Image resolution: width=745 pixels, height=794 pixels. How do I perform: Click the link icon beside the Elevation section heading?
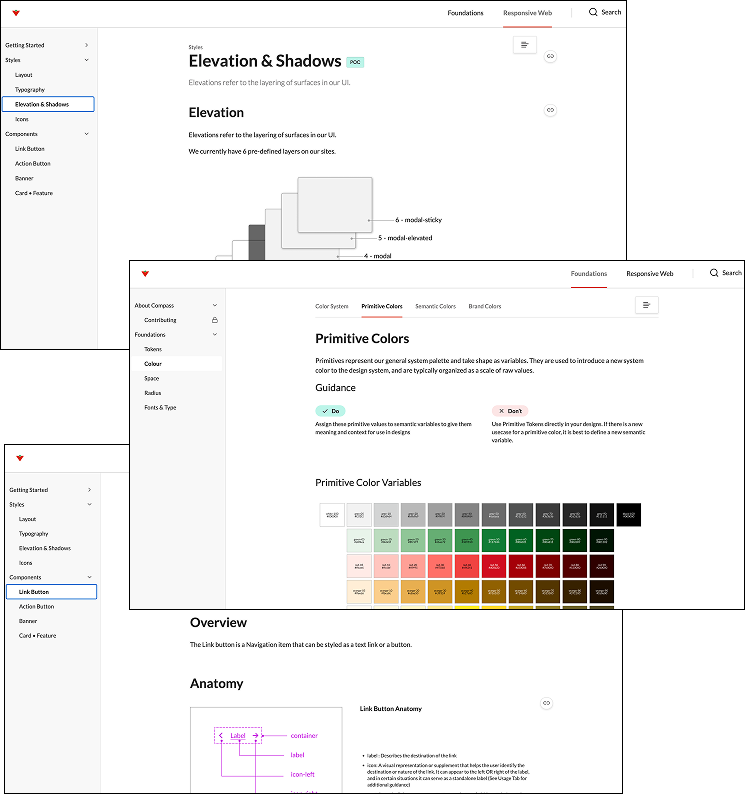coord(550,110)
